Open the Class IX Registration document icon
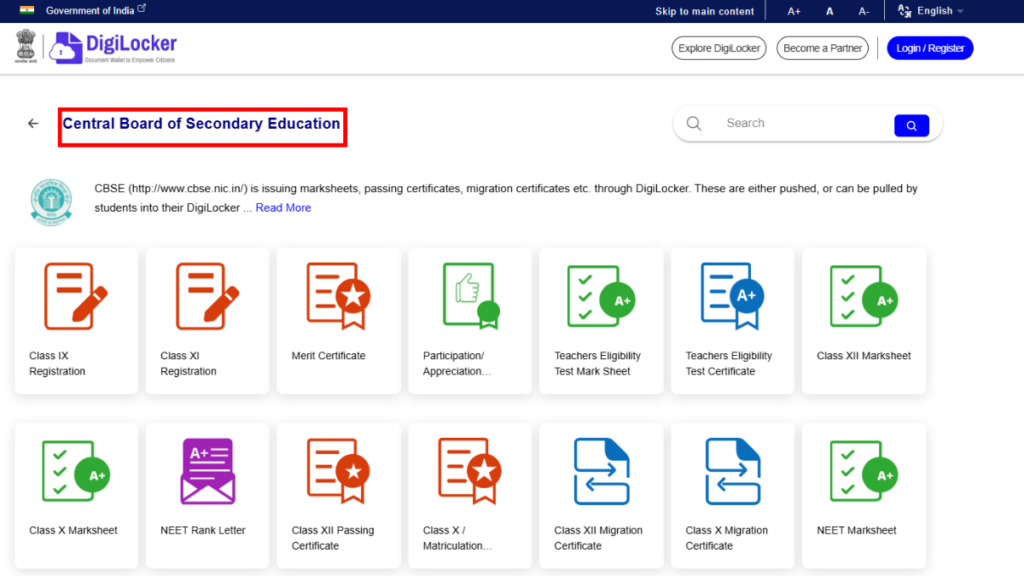Image resolution: width=1024 pixels, height=576 pixels. point(76,296)
